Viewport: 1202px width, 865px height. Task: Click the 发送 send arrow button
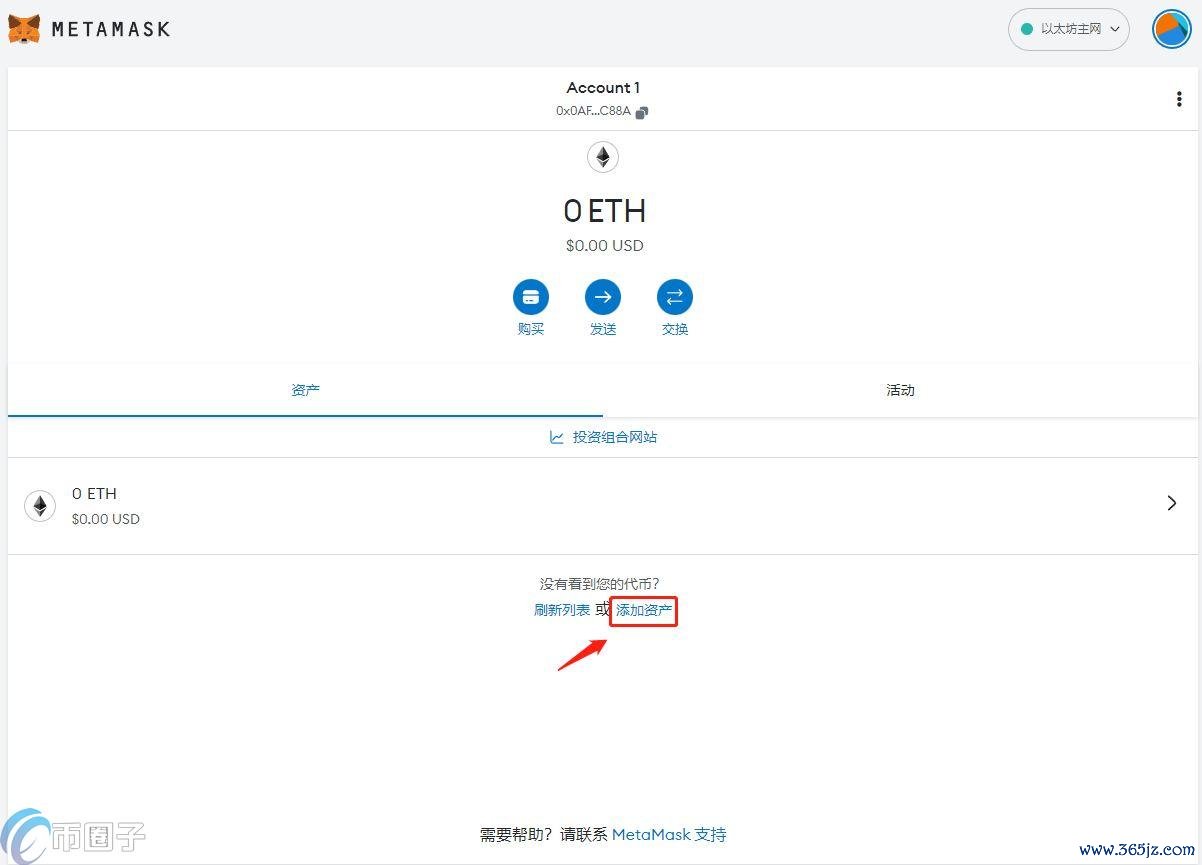tap(603, 297)
